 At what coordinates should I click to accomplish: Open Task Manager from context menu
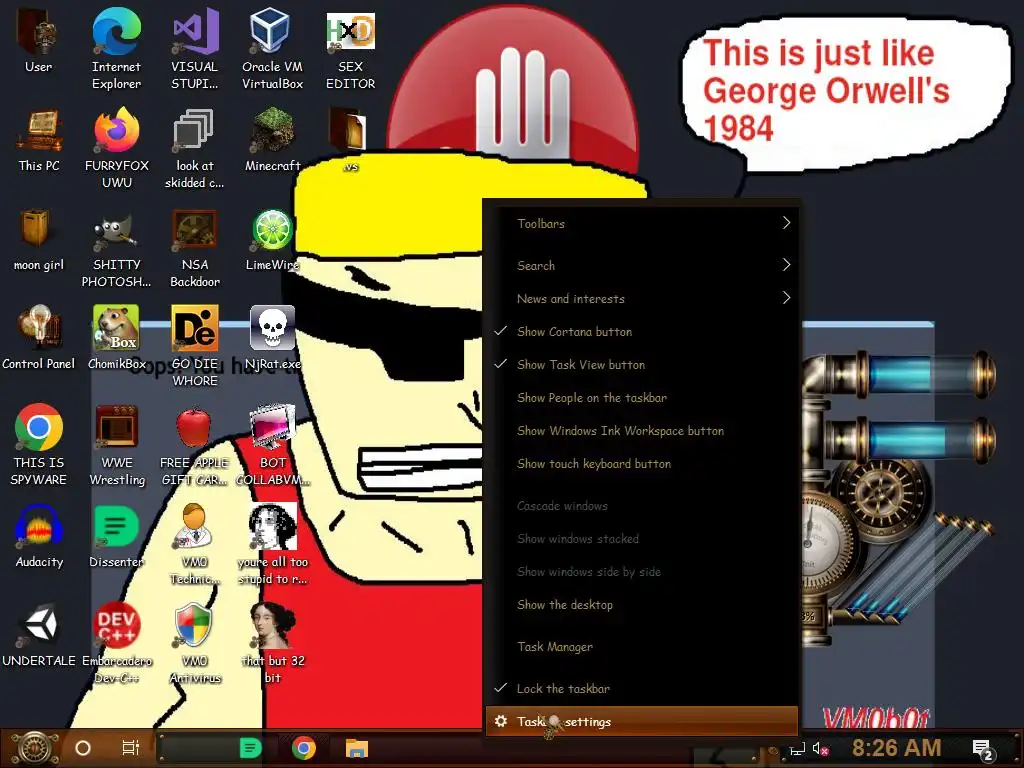[641, 647]
